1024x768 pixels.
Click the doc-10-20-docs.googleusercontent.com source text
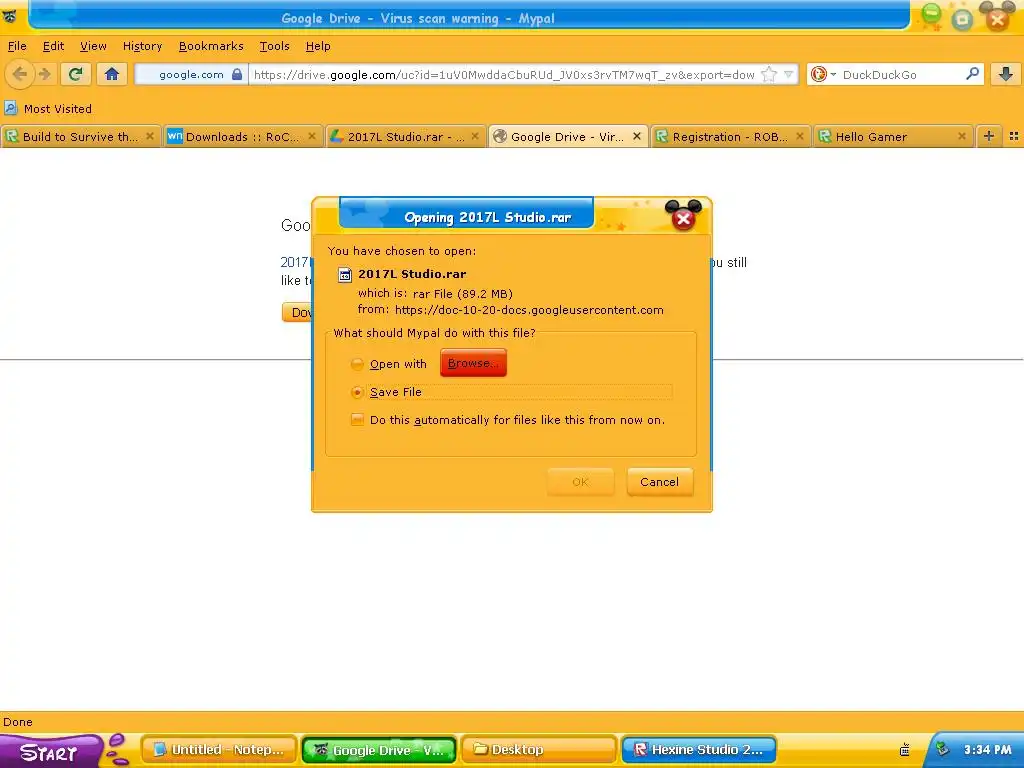pos(529,310)
